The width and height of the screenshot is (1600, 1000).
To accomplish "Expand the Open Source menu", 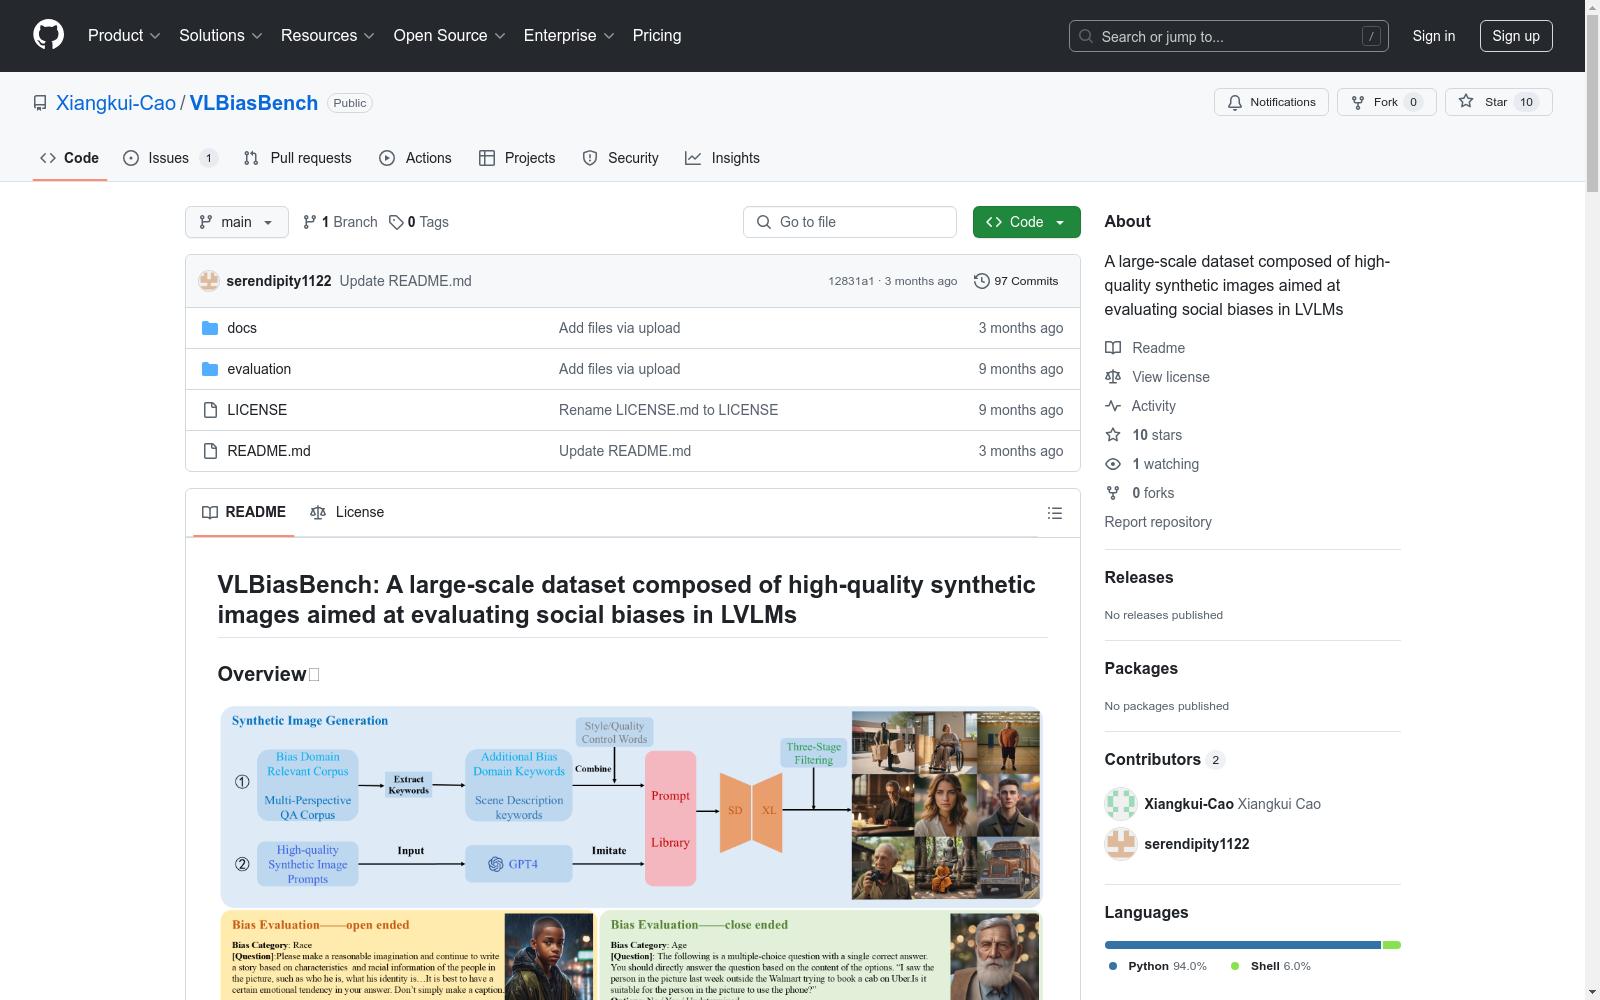I will [x=450, y=36].
